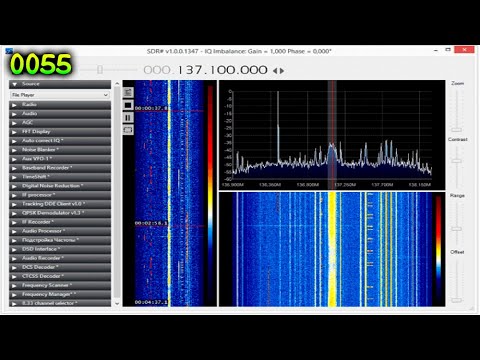This screenshot has height=360, width=480.
Task: Click the Offset slider handle
Action: [x=456, y=300]
